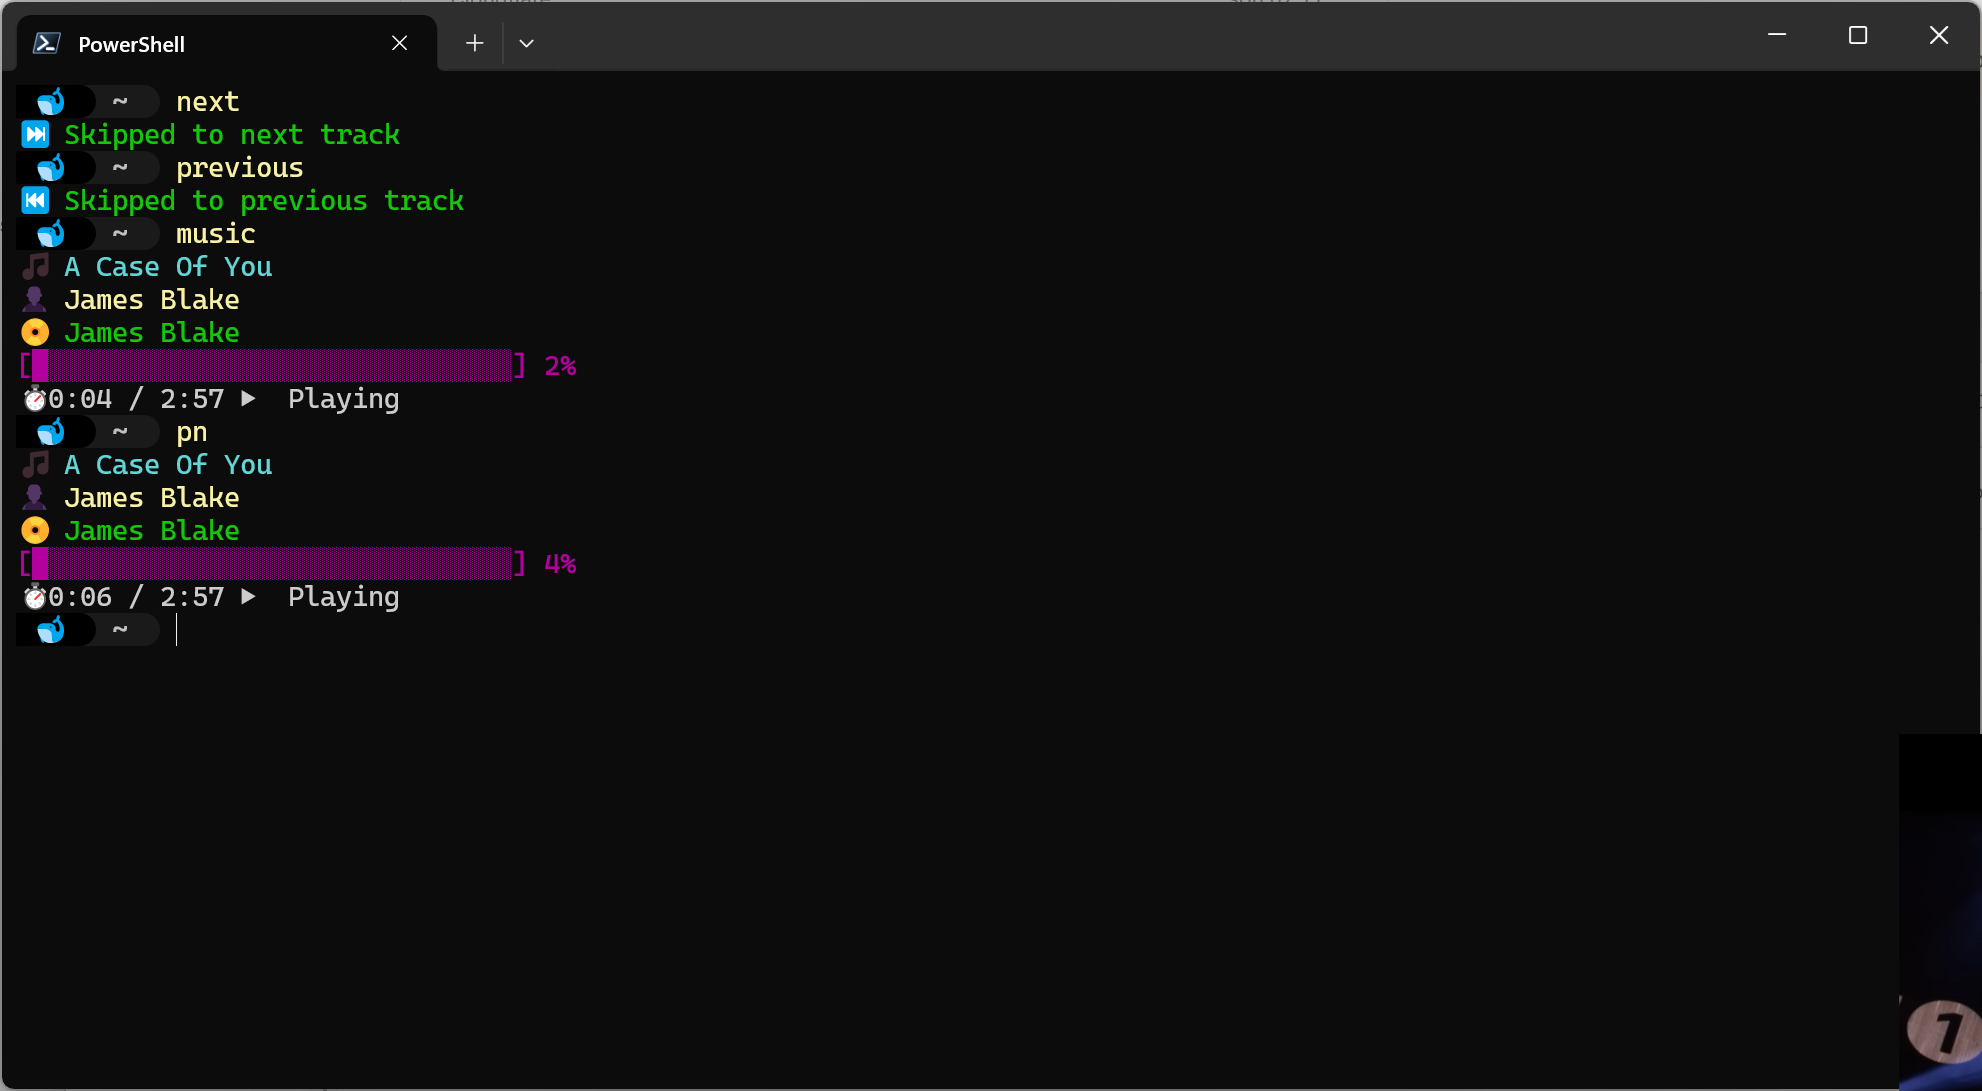Maximize the terminal window
Screen dimensions: 1982x1091
tap(1858, 35)
